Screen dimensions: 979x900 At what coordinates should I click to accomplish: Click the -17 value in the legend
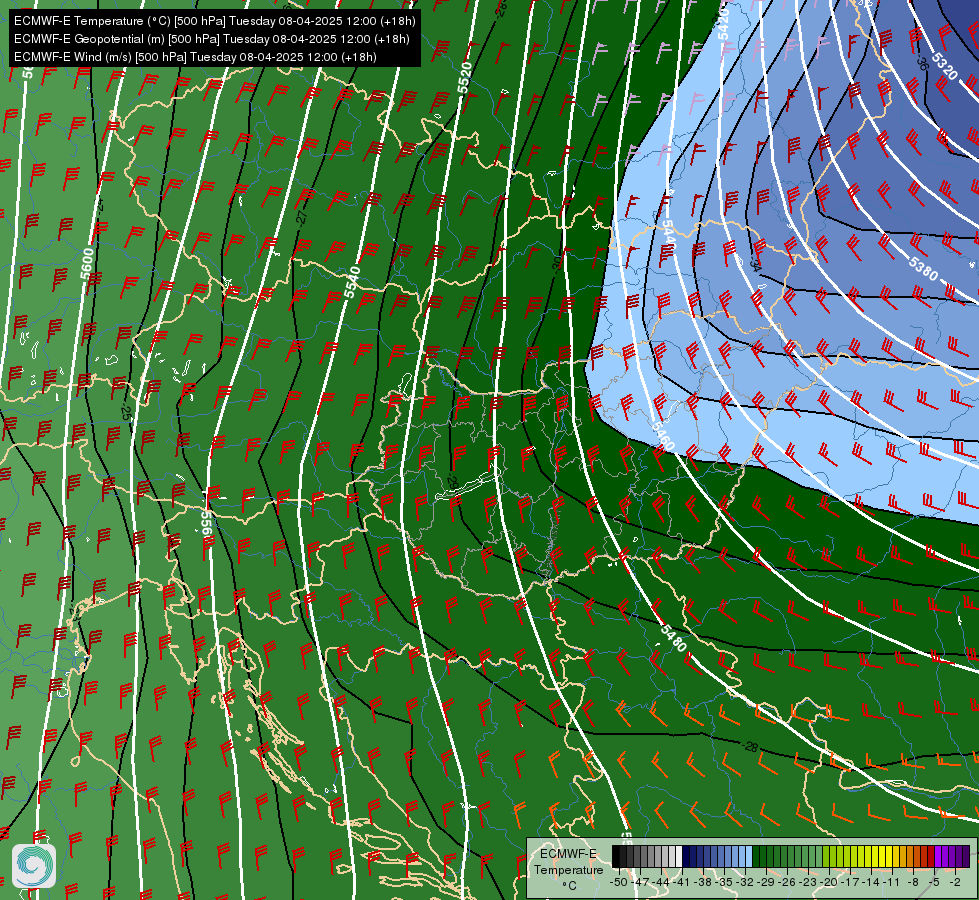(850, 882)
